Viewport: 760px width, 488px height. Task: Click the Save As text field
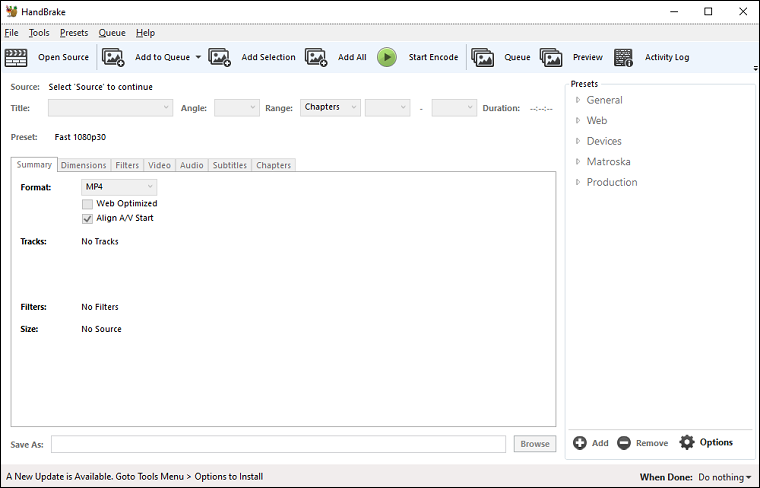(x=278, y=444)
